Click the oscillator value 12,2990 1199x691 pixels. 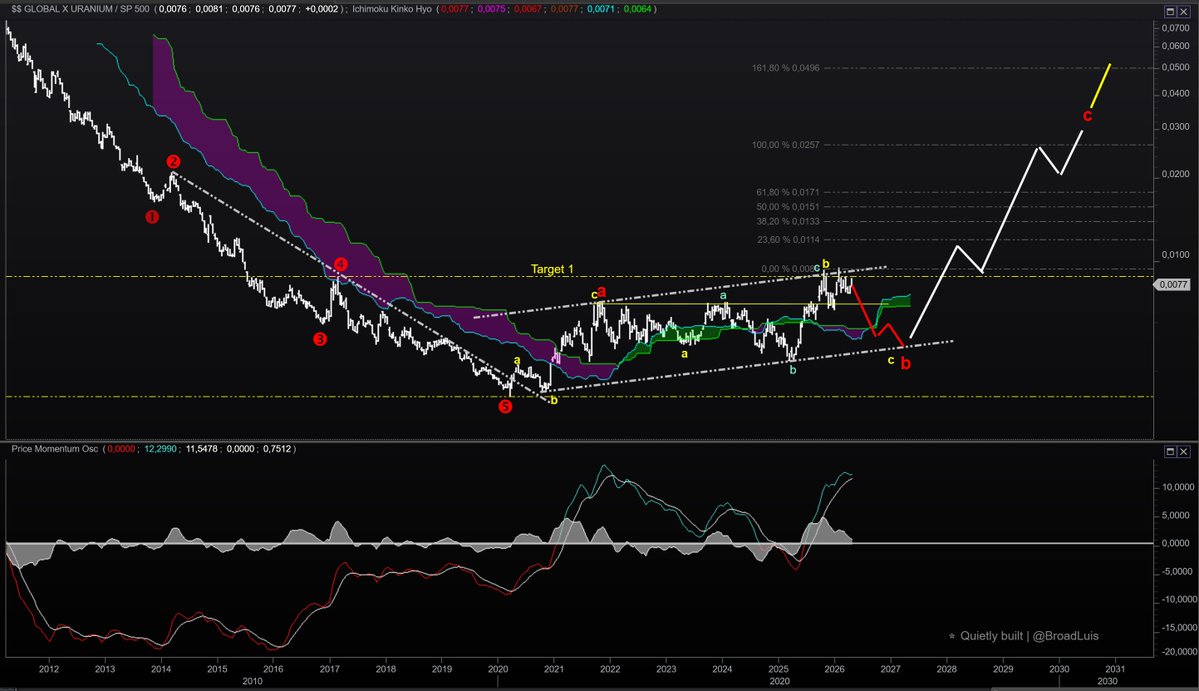coord(161,449)
